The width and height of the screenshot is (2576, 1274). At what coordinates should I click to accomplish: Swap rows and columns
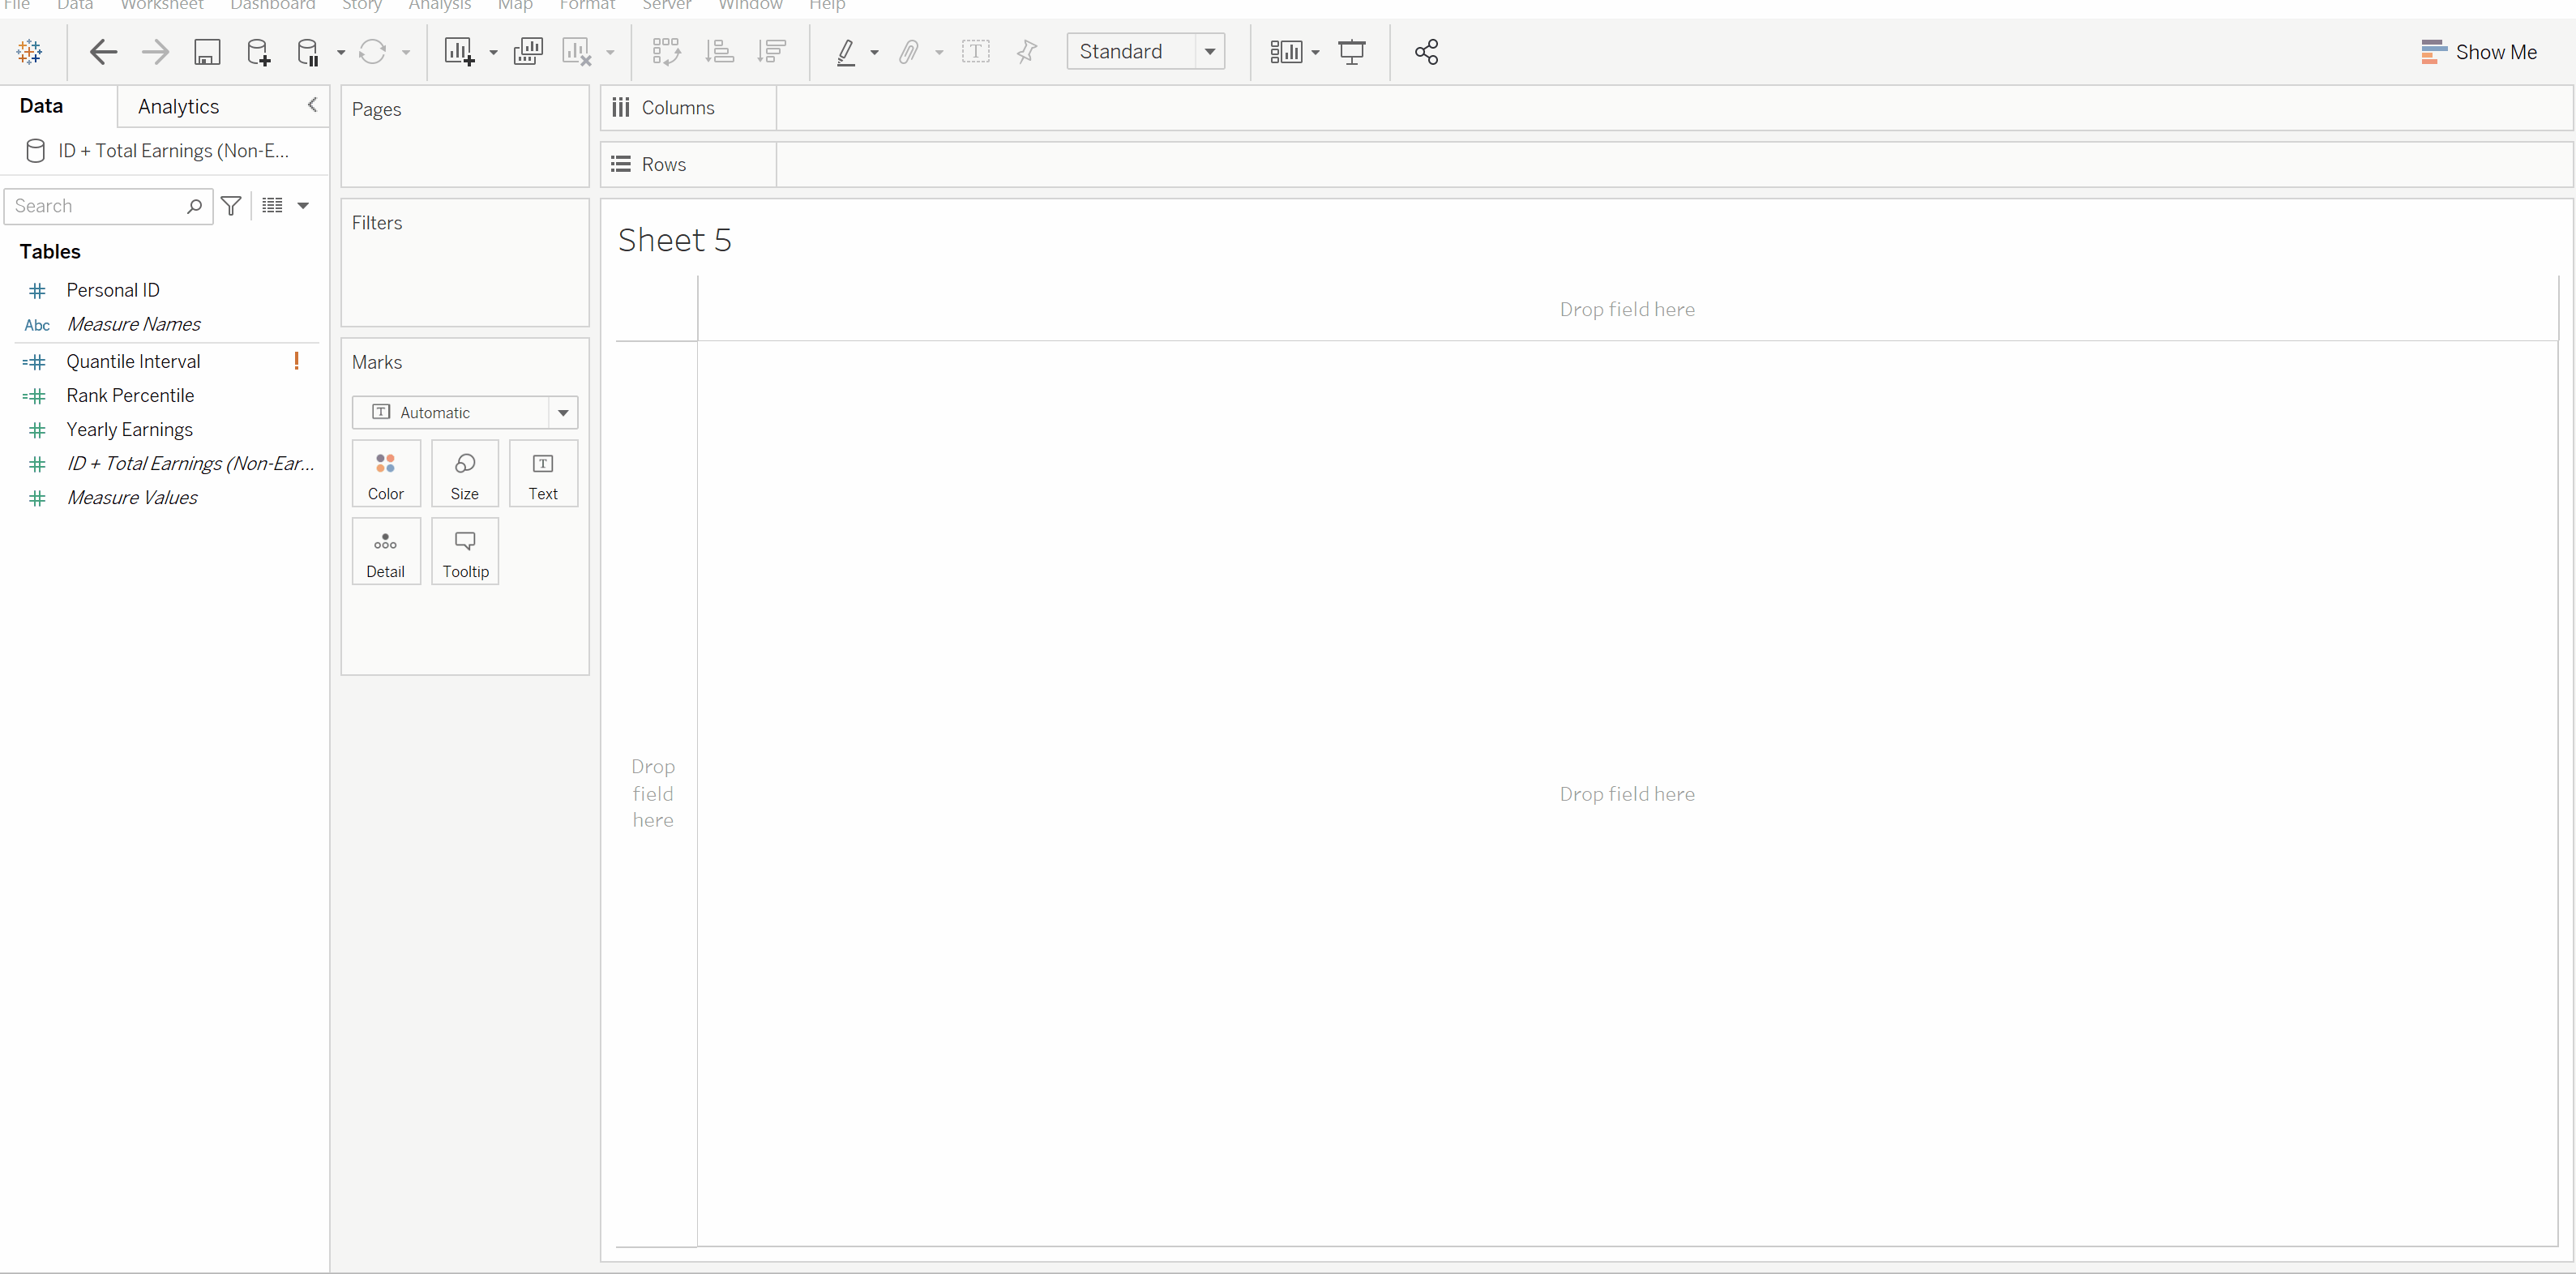tap(665, 52)
